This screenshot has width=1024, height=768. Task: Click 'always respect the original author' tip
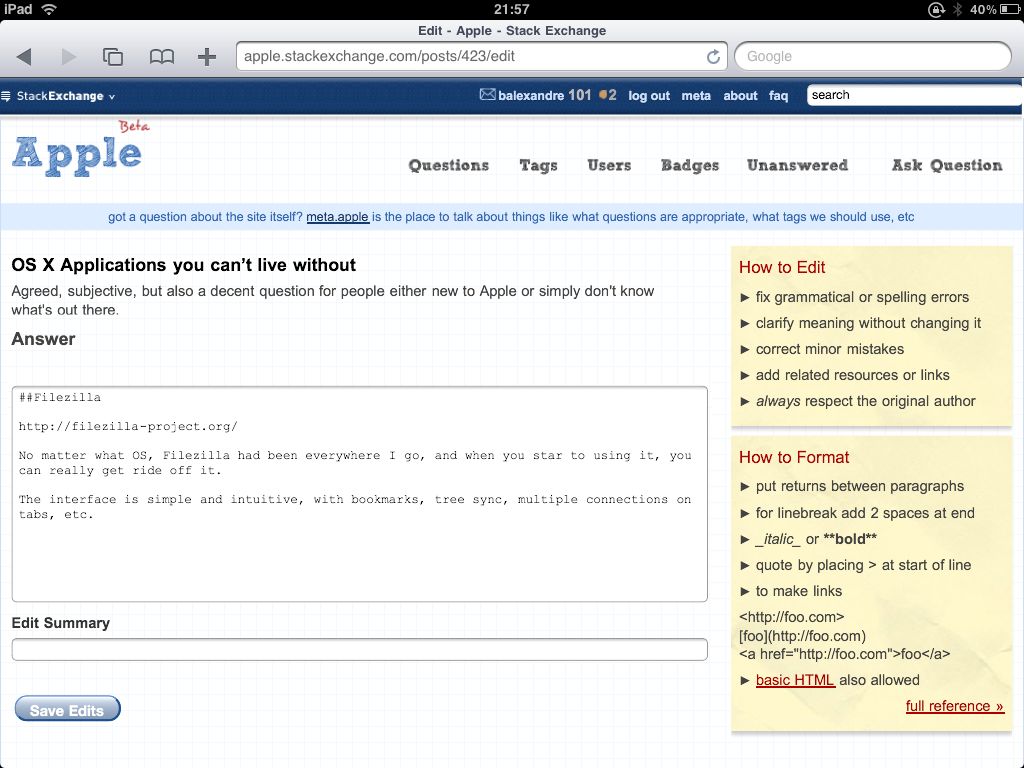(x=865, y=401)
